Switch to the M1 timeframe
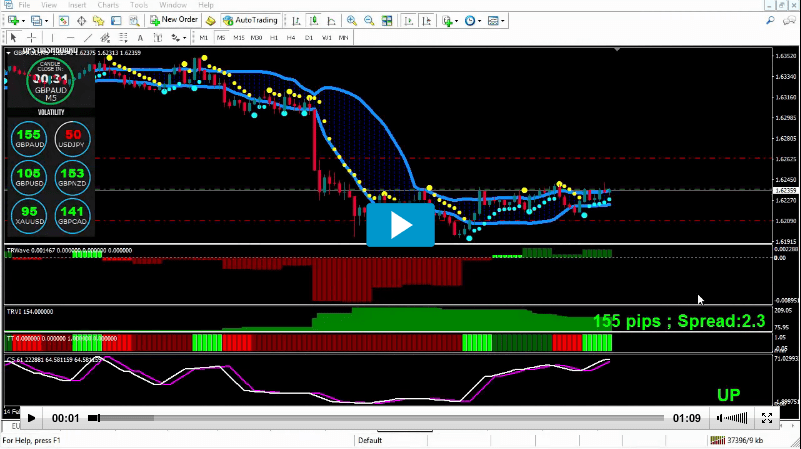Screen dimensions: 801x449 [x=203, y=38]
